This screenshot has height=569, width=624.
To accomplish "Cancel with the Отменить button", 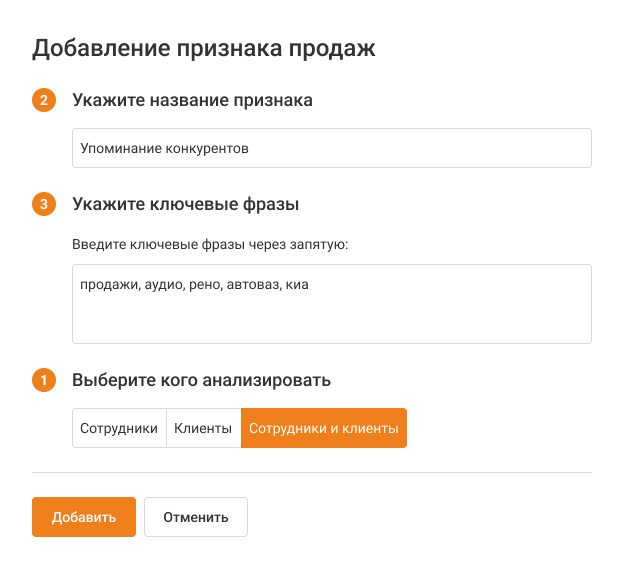I will click(196, 517).
